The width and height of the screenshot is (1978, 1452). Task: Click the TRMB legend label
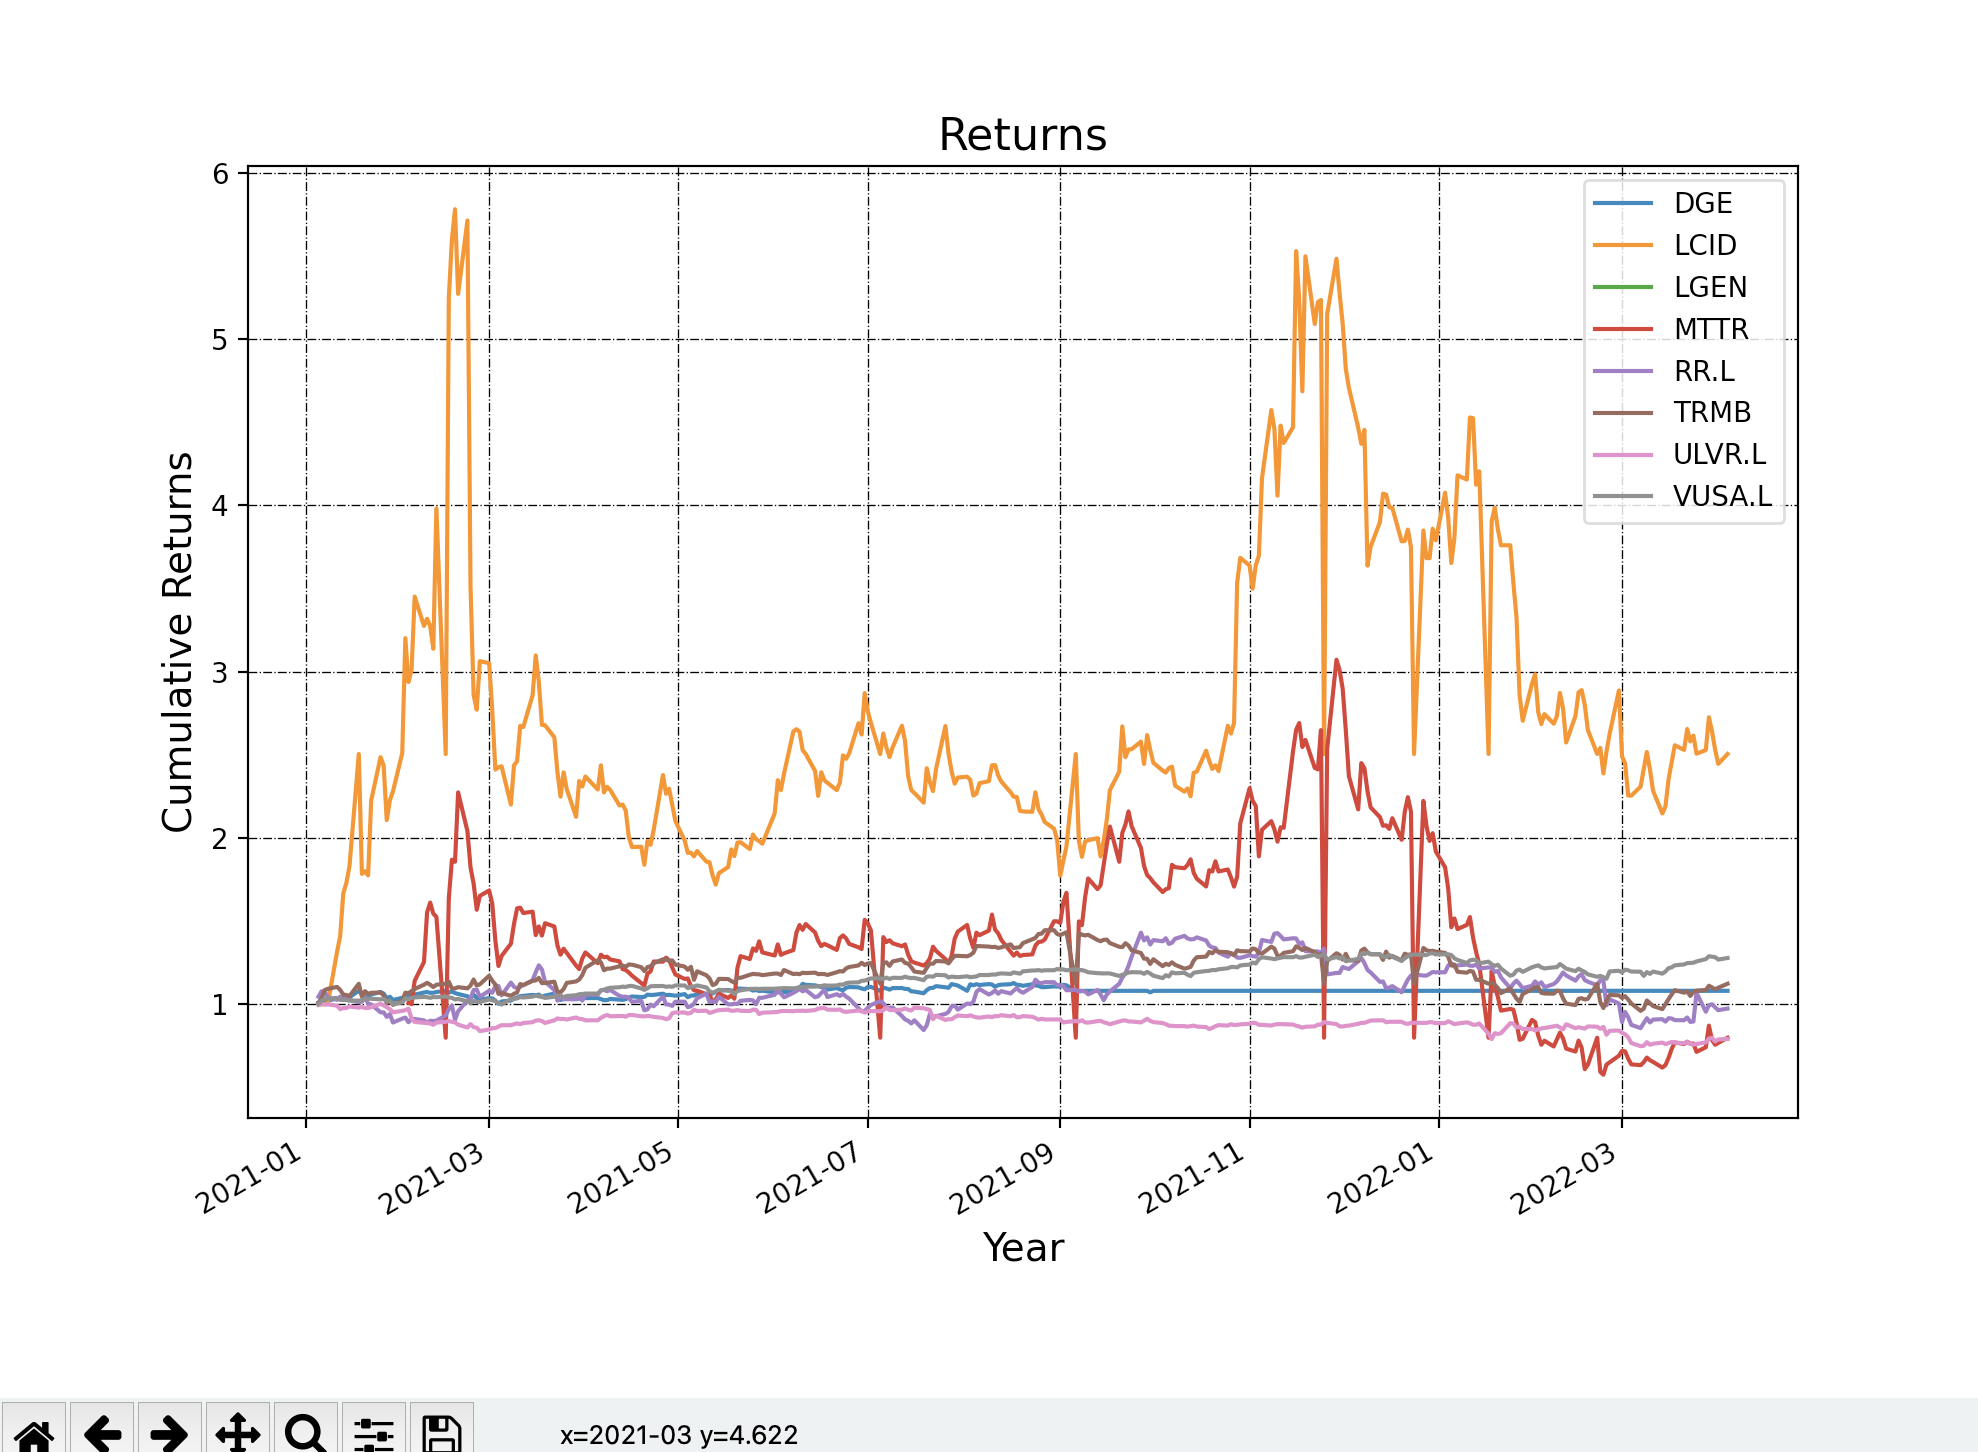coord(1712,412)
